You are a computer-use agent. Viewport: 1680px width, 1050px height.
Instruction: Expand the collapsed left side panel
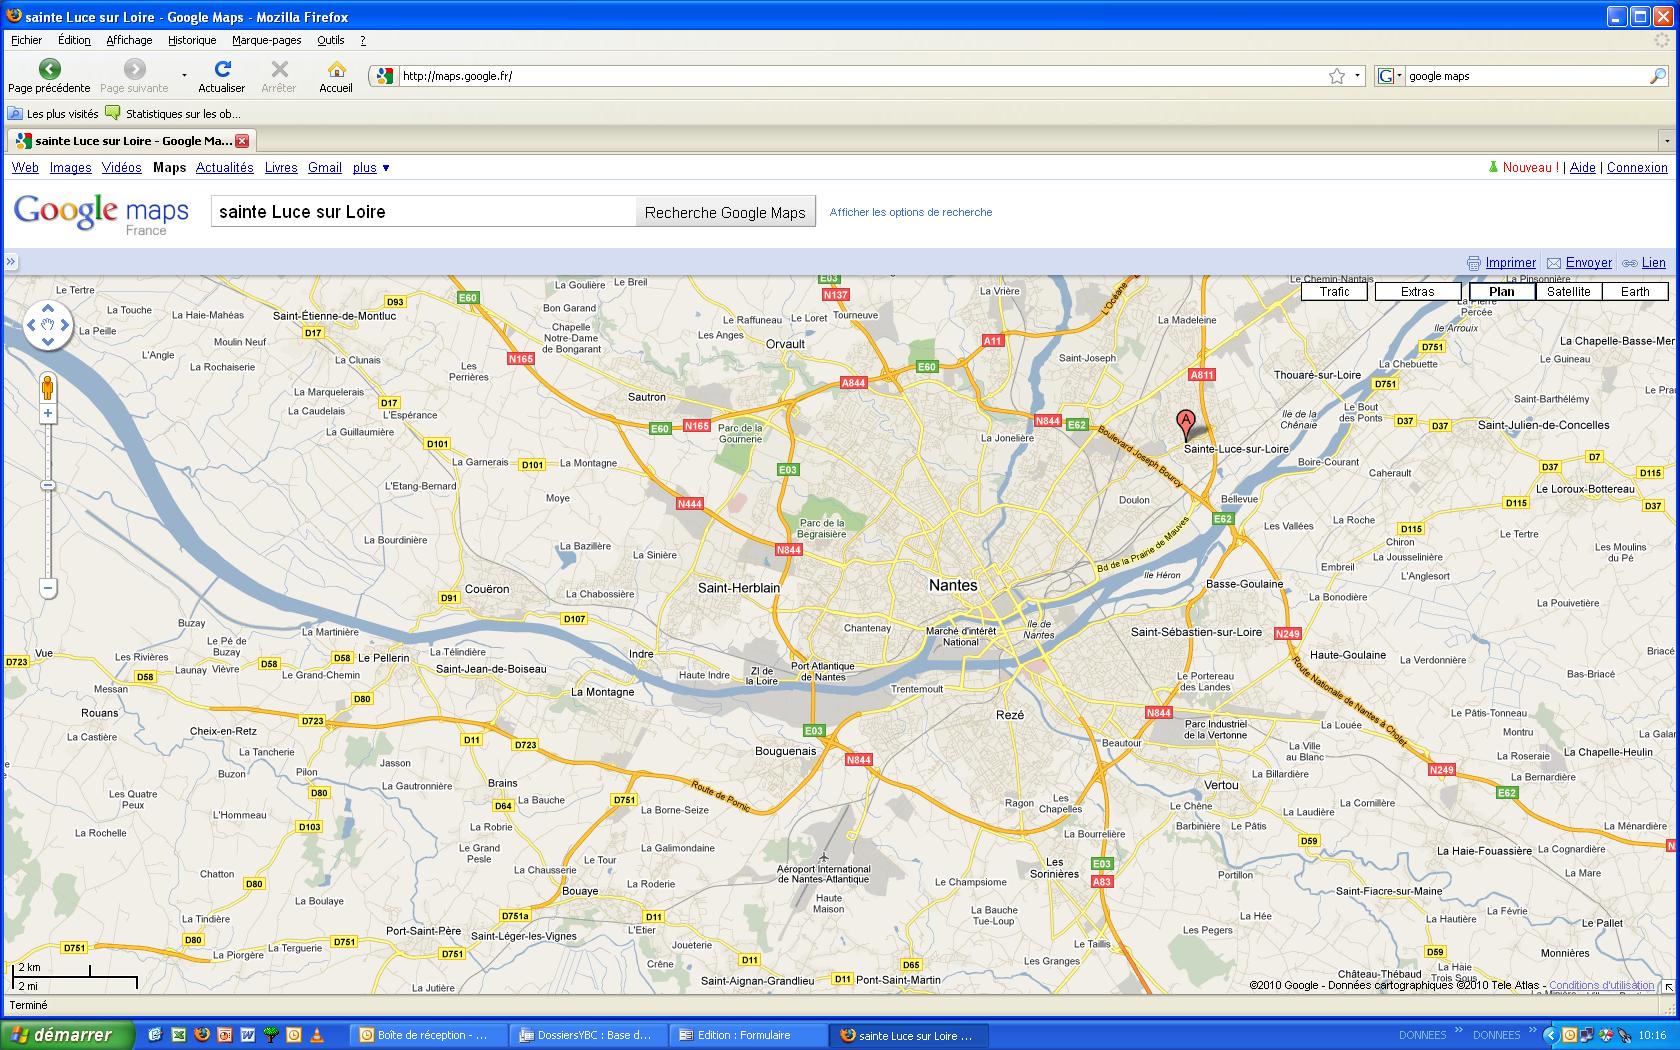click(11, 262)
